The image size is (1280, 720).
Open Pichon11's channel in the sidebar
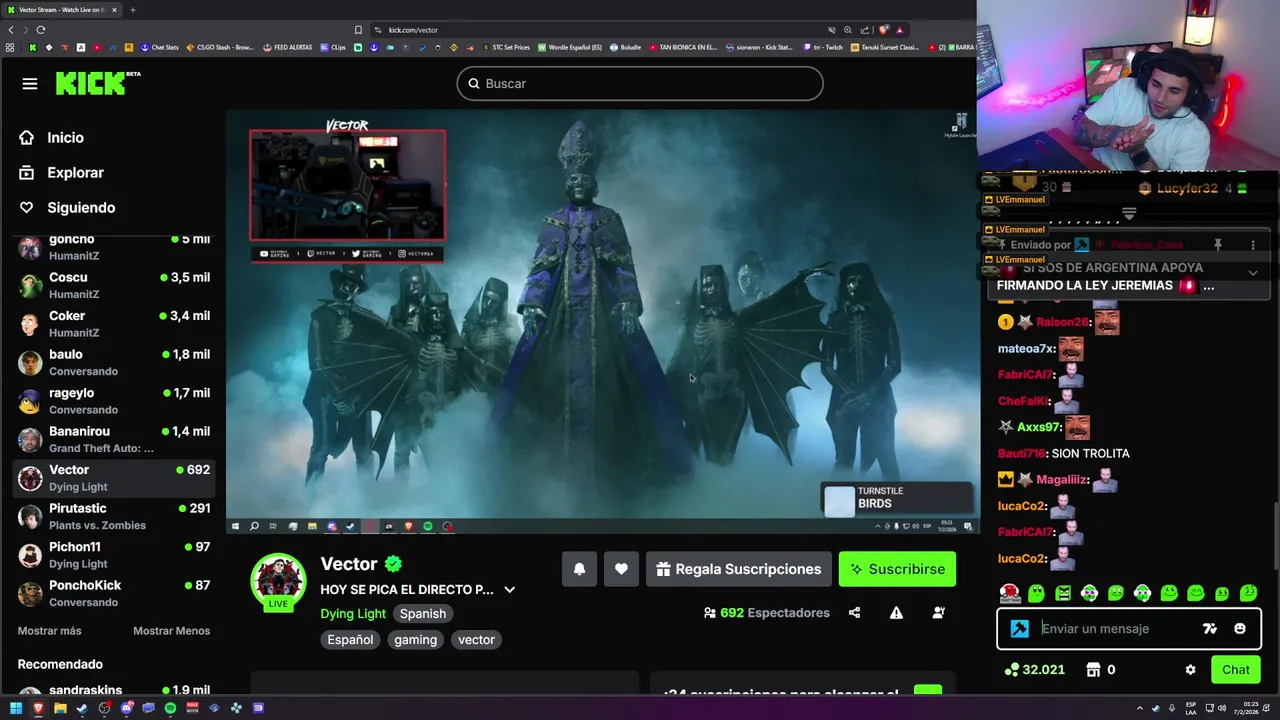point(115,555)
